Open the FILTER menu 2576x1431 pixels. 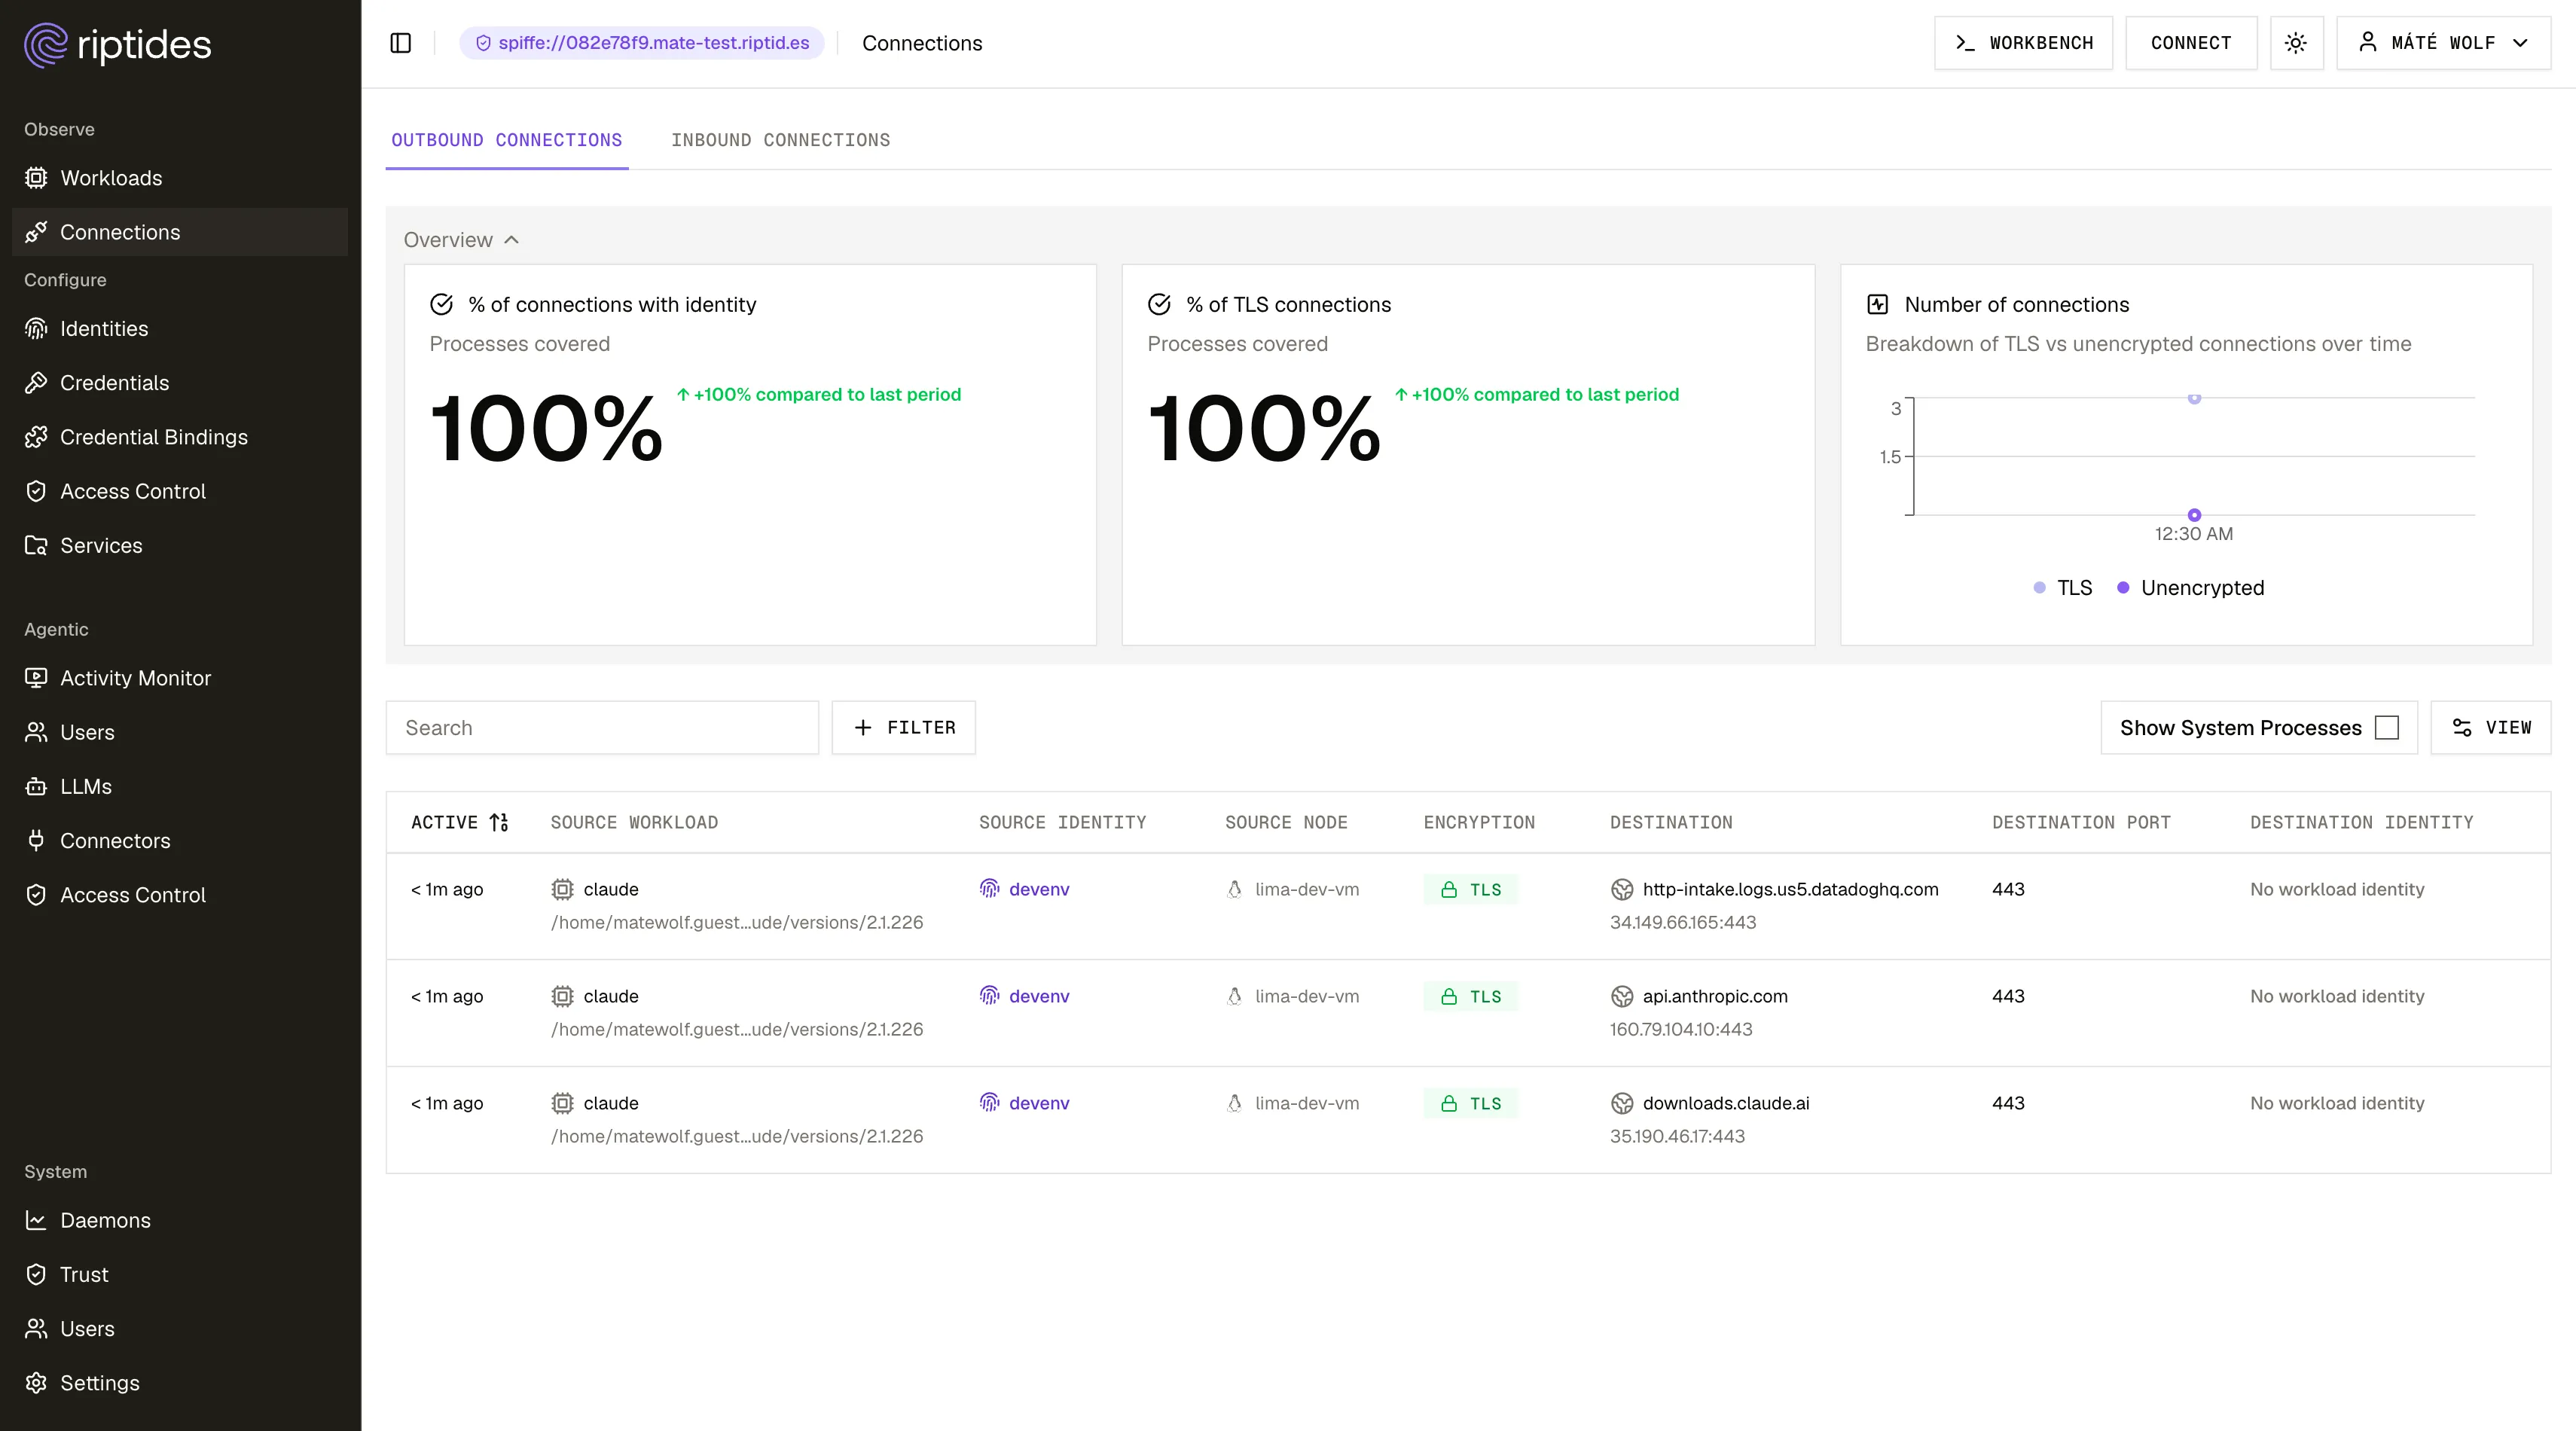coord(904,727)
